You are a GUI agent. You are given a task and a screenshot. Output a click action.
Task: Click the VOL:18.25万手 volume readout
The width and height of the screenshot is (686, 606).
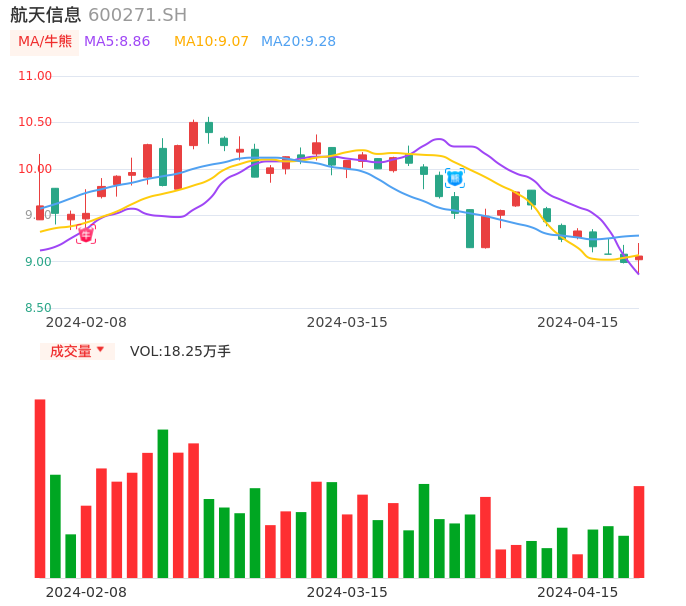[x=180, y=351]
